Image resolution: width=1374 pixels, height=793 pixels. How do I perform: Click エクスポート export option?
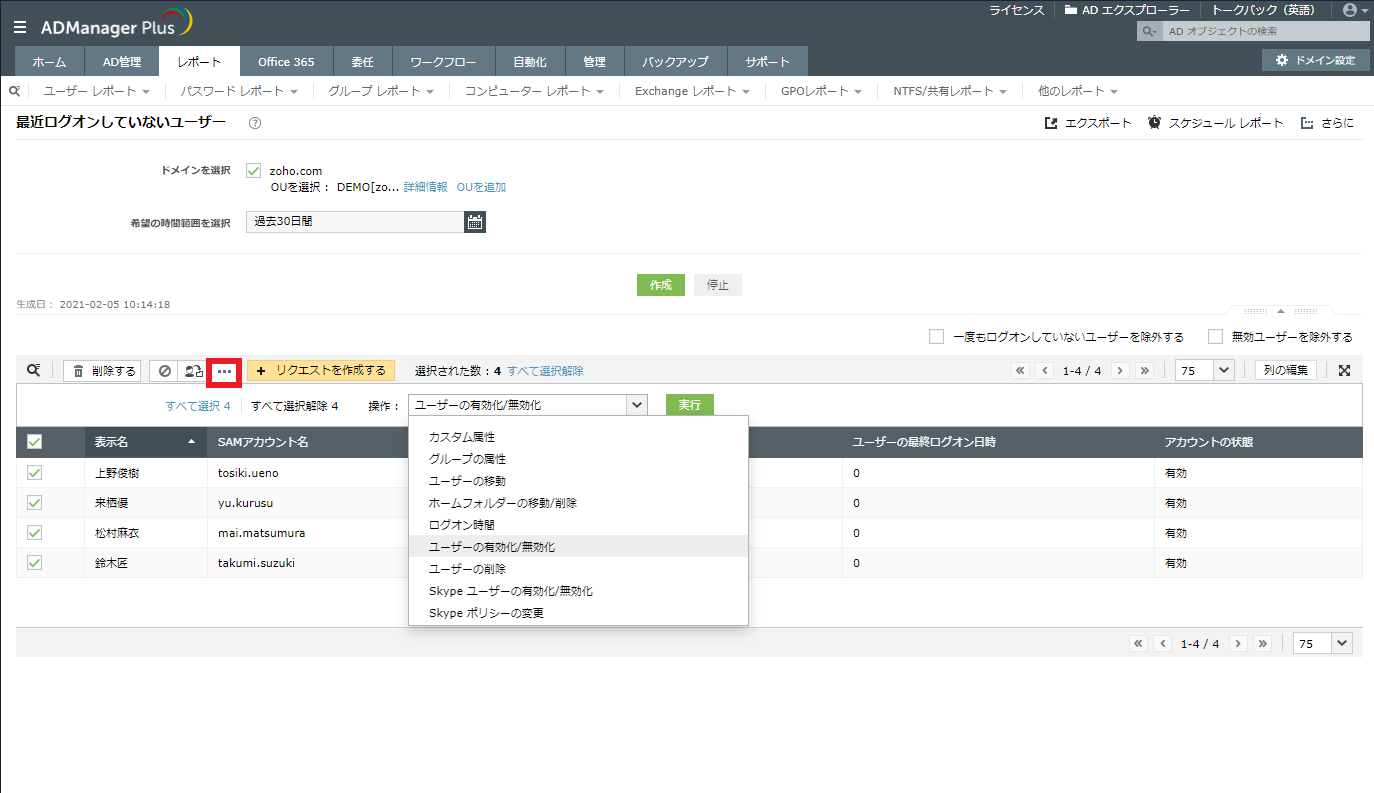(1088, 123)
